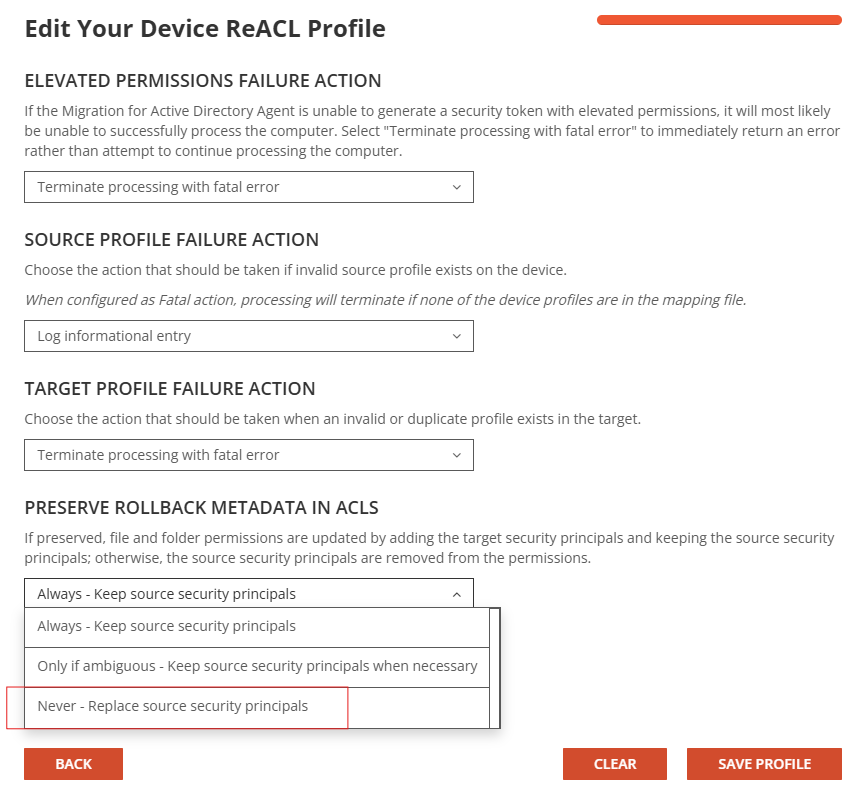
Task: Click the chevron on Elevated Permissions Failure Action dropdown
Action: (x=459, y=186)
